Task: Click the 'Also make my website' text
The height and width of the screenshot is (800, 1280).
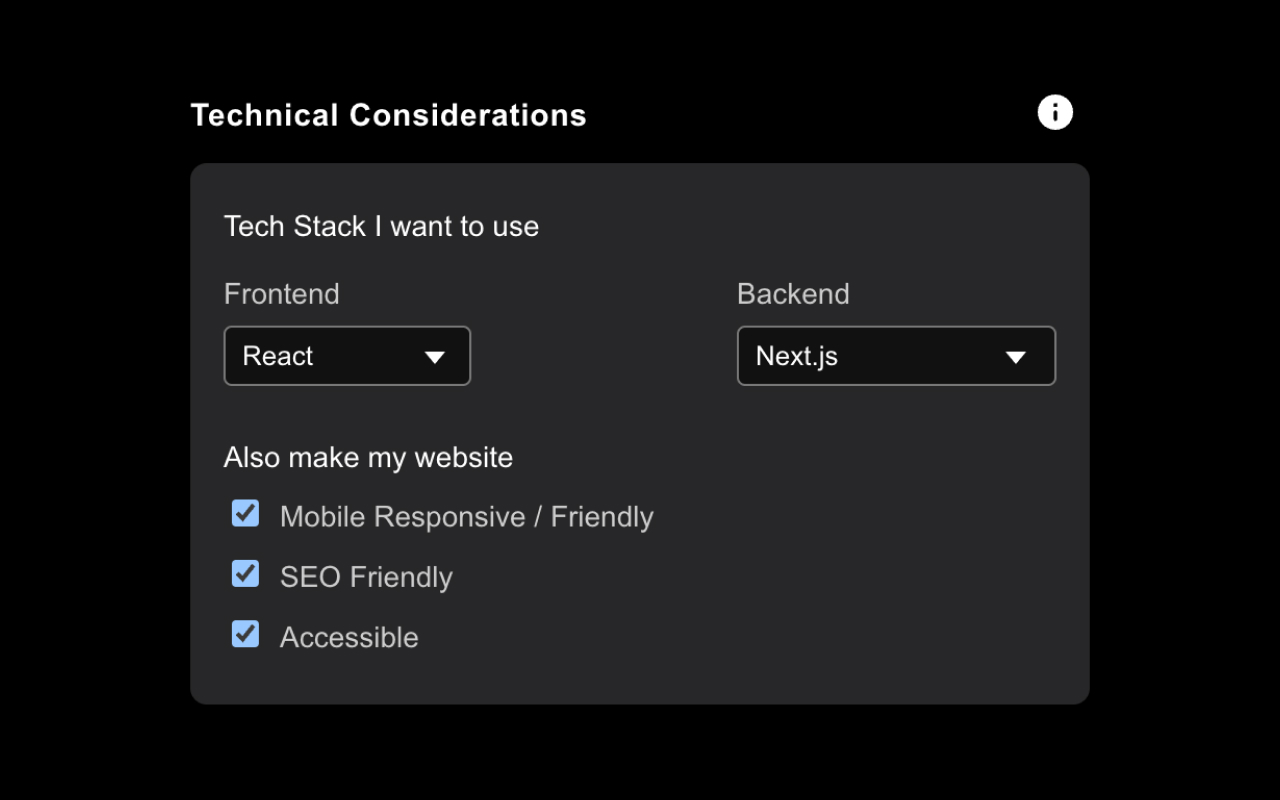Action: pos(368,457)
